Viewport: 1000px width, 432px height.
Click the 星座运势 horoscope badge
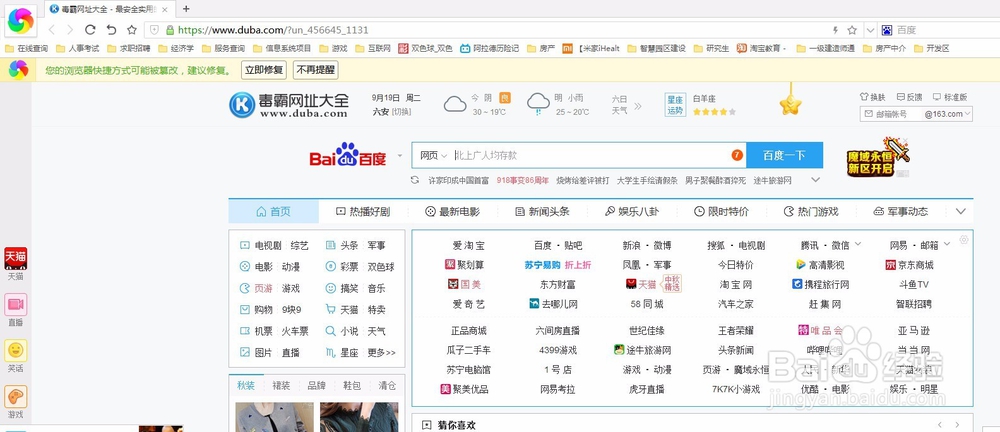(x=675, y=105)
